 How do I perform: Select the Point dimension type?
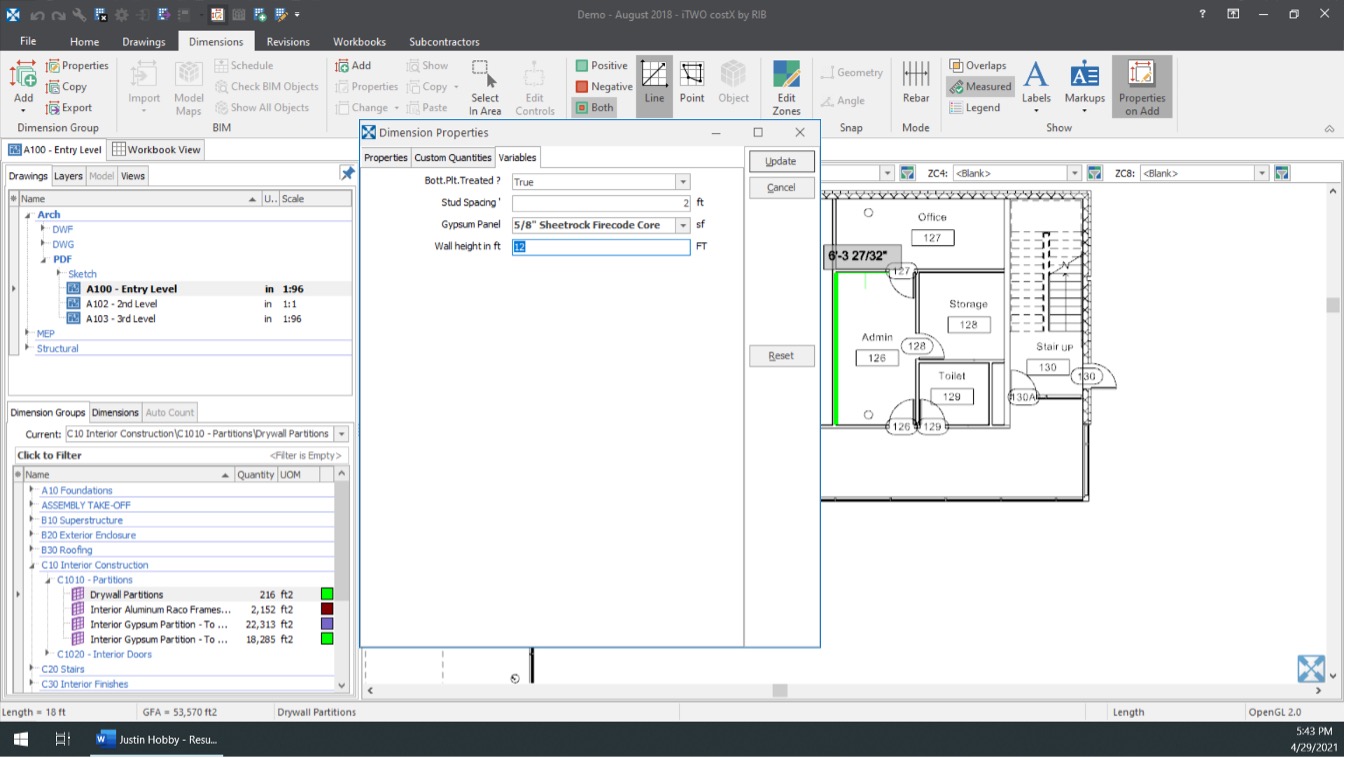(692, 84)
